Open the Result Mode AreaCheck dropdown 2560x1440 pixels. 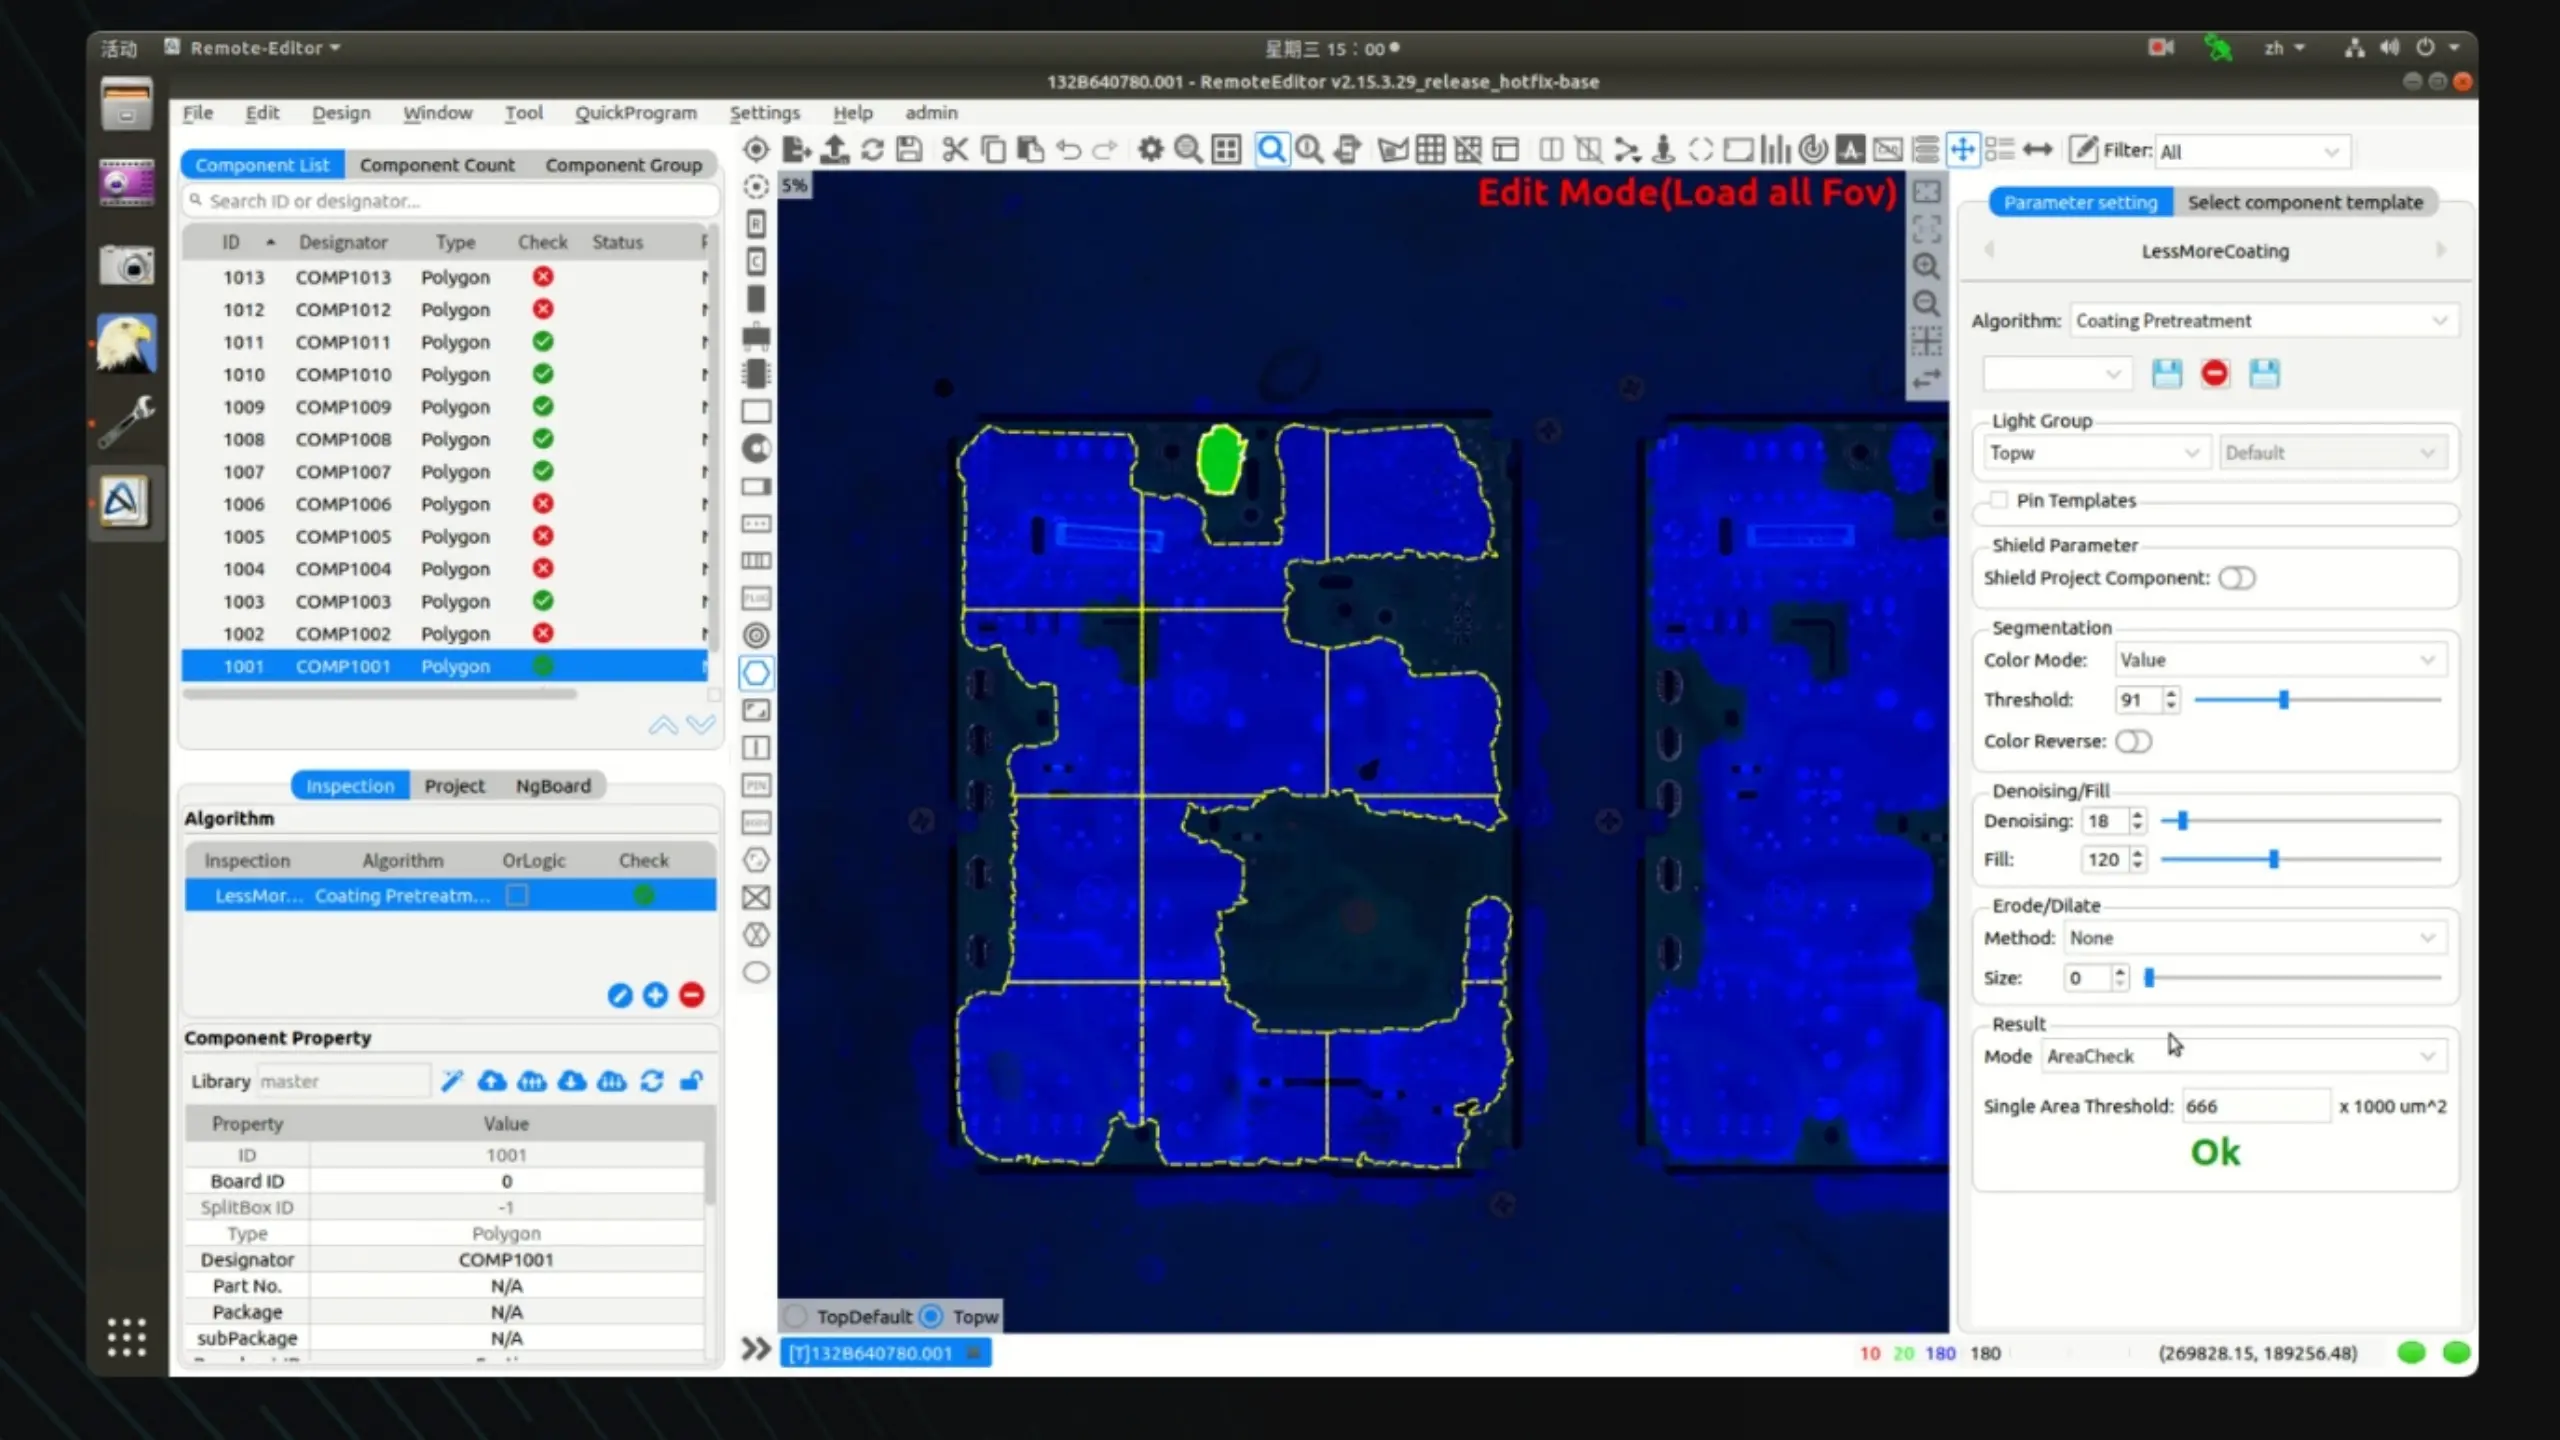pos(2242,1056)
